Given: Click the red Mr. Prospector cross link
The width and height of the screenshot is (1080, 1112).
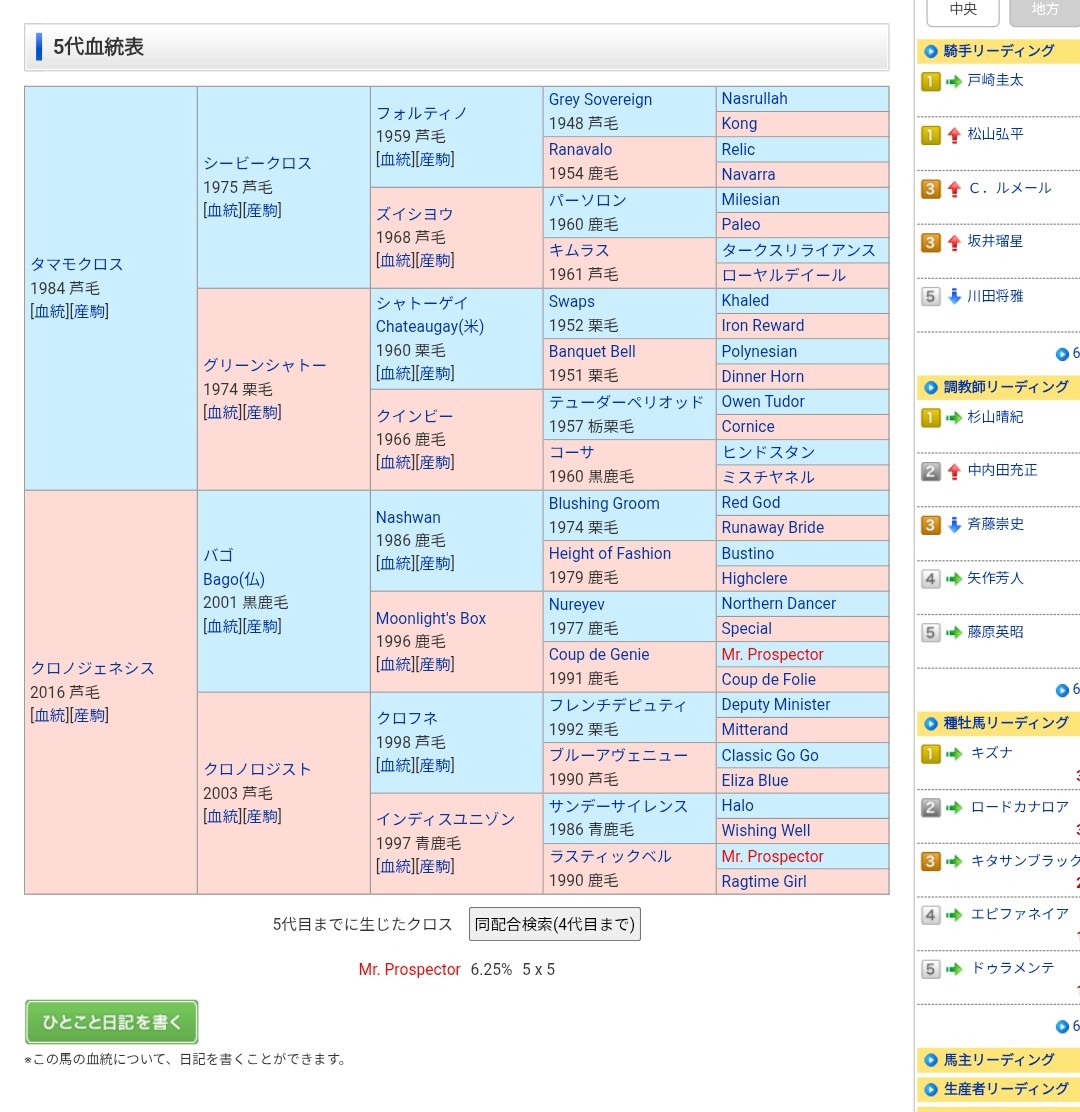Looking at the screenshot, I should [409, 969].
